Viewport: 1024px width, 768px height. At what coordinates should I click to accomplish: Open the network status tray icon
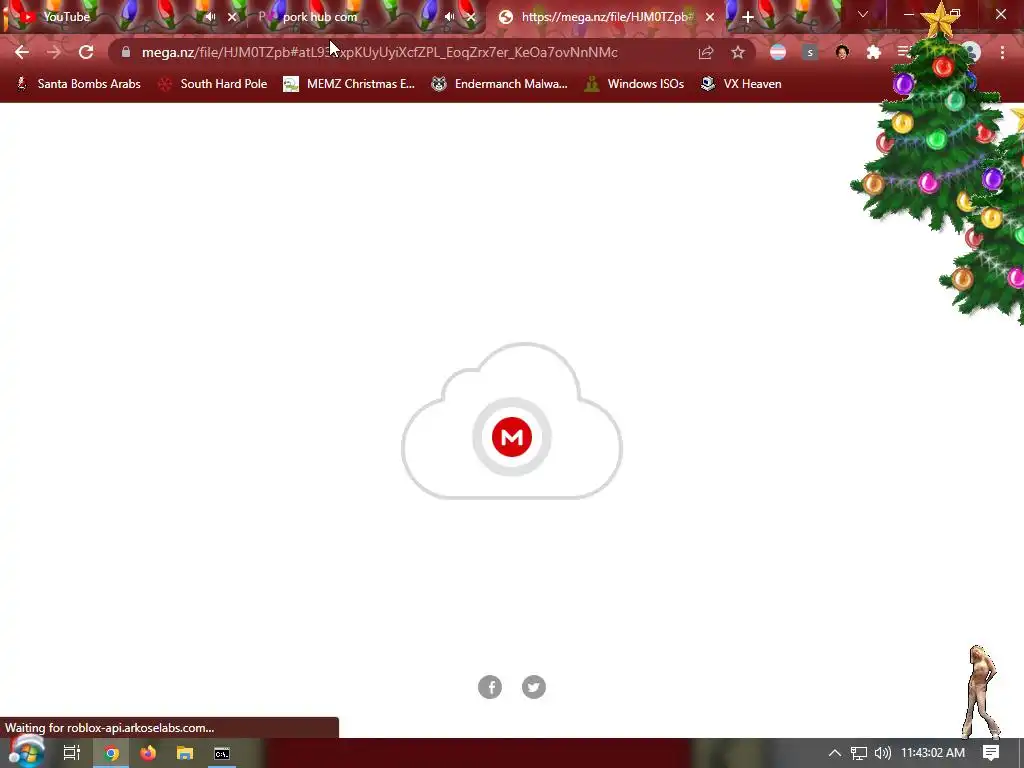[x=859, y=753]
